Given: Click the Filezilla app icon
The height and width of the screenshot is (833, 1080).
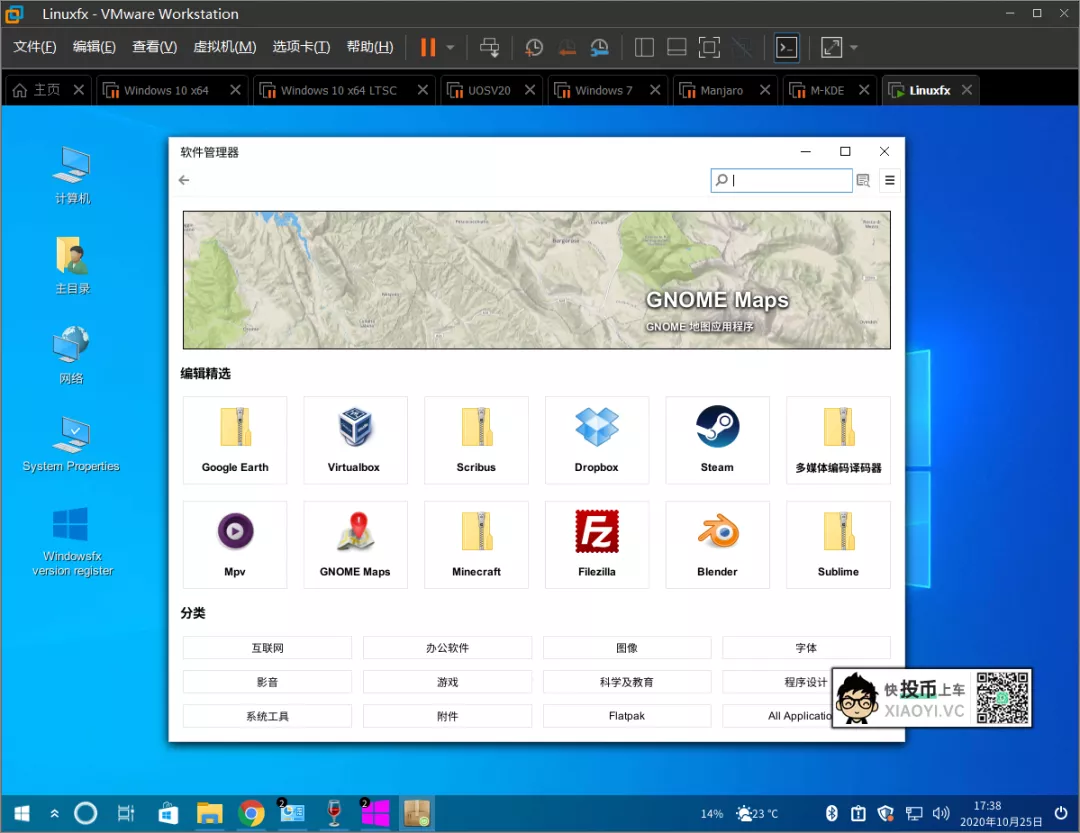Looking at the screenshot, I should point(597,531).
